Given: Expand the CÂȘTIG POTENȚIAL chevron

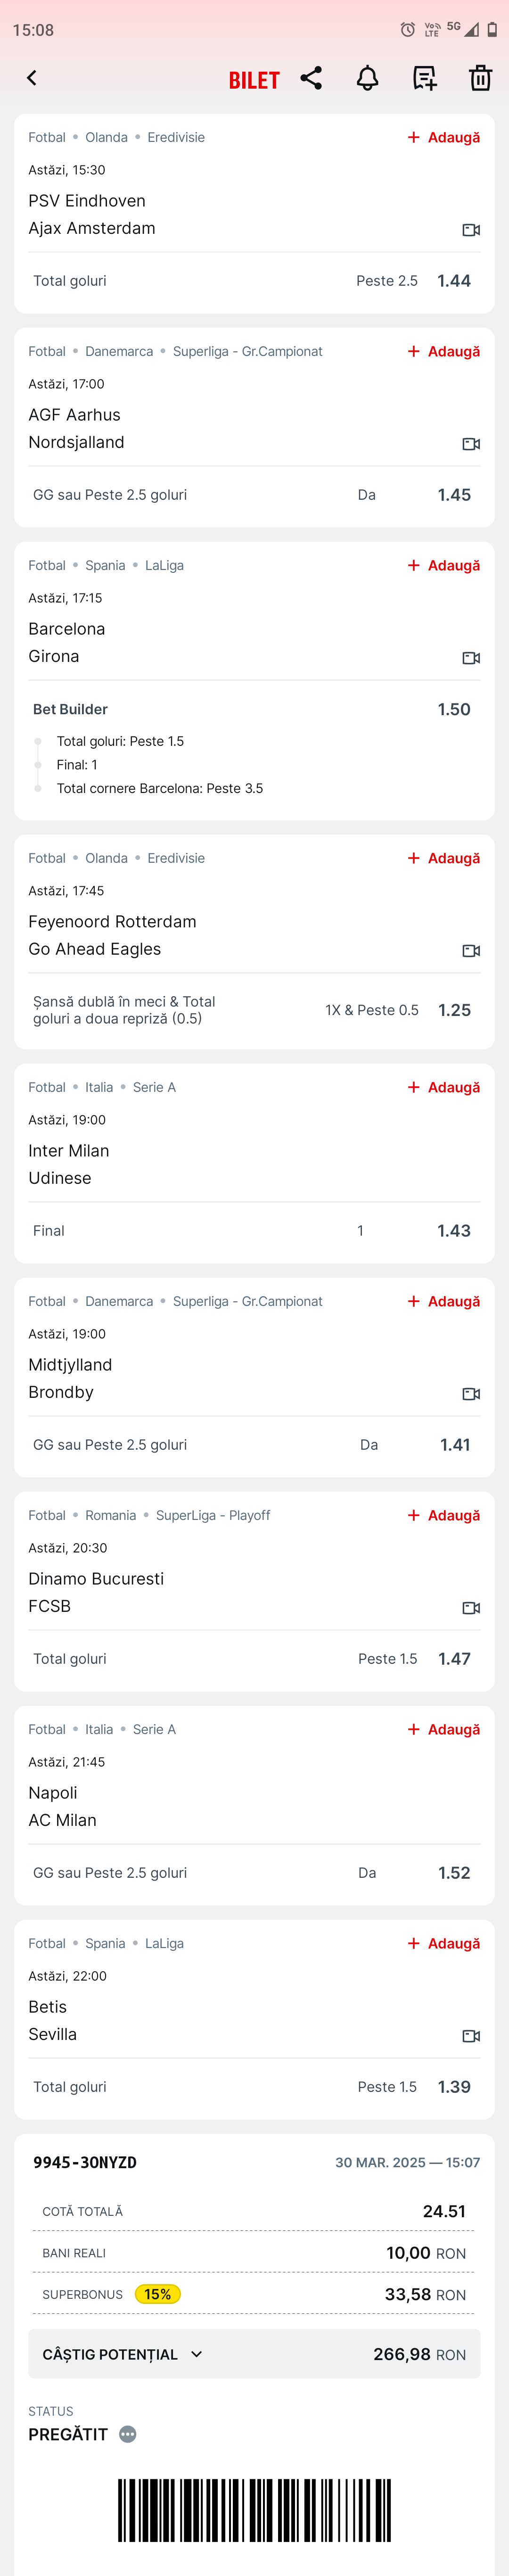Looking at the screenshot, I should pos(197,2354).
